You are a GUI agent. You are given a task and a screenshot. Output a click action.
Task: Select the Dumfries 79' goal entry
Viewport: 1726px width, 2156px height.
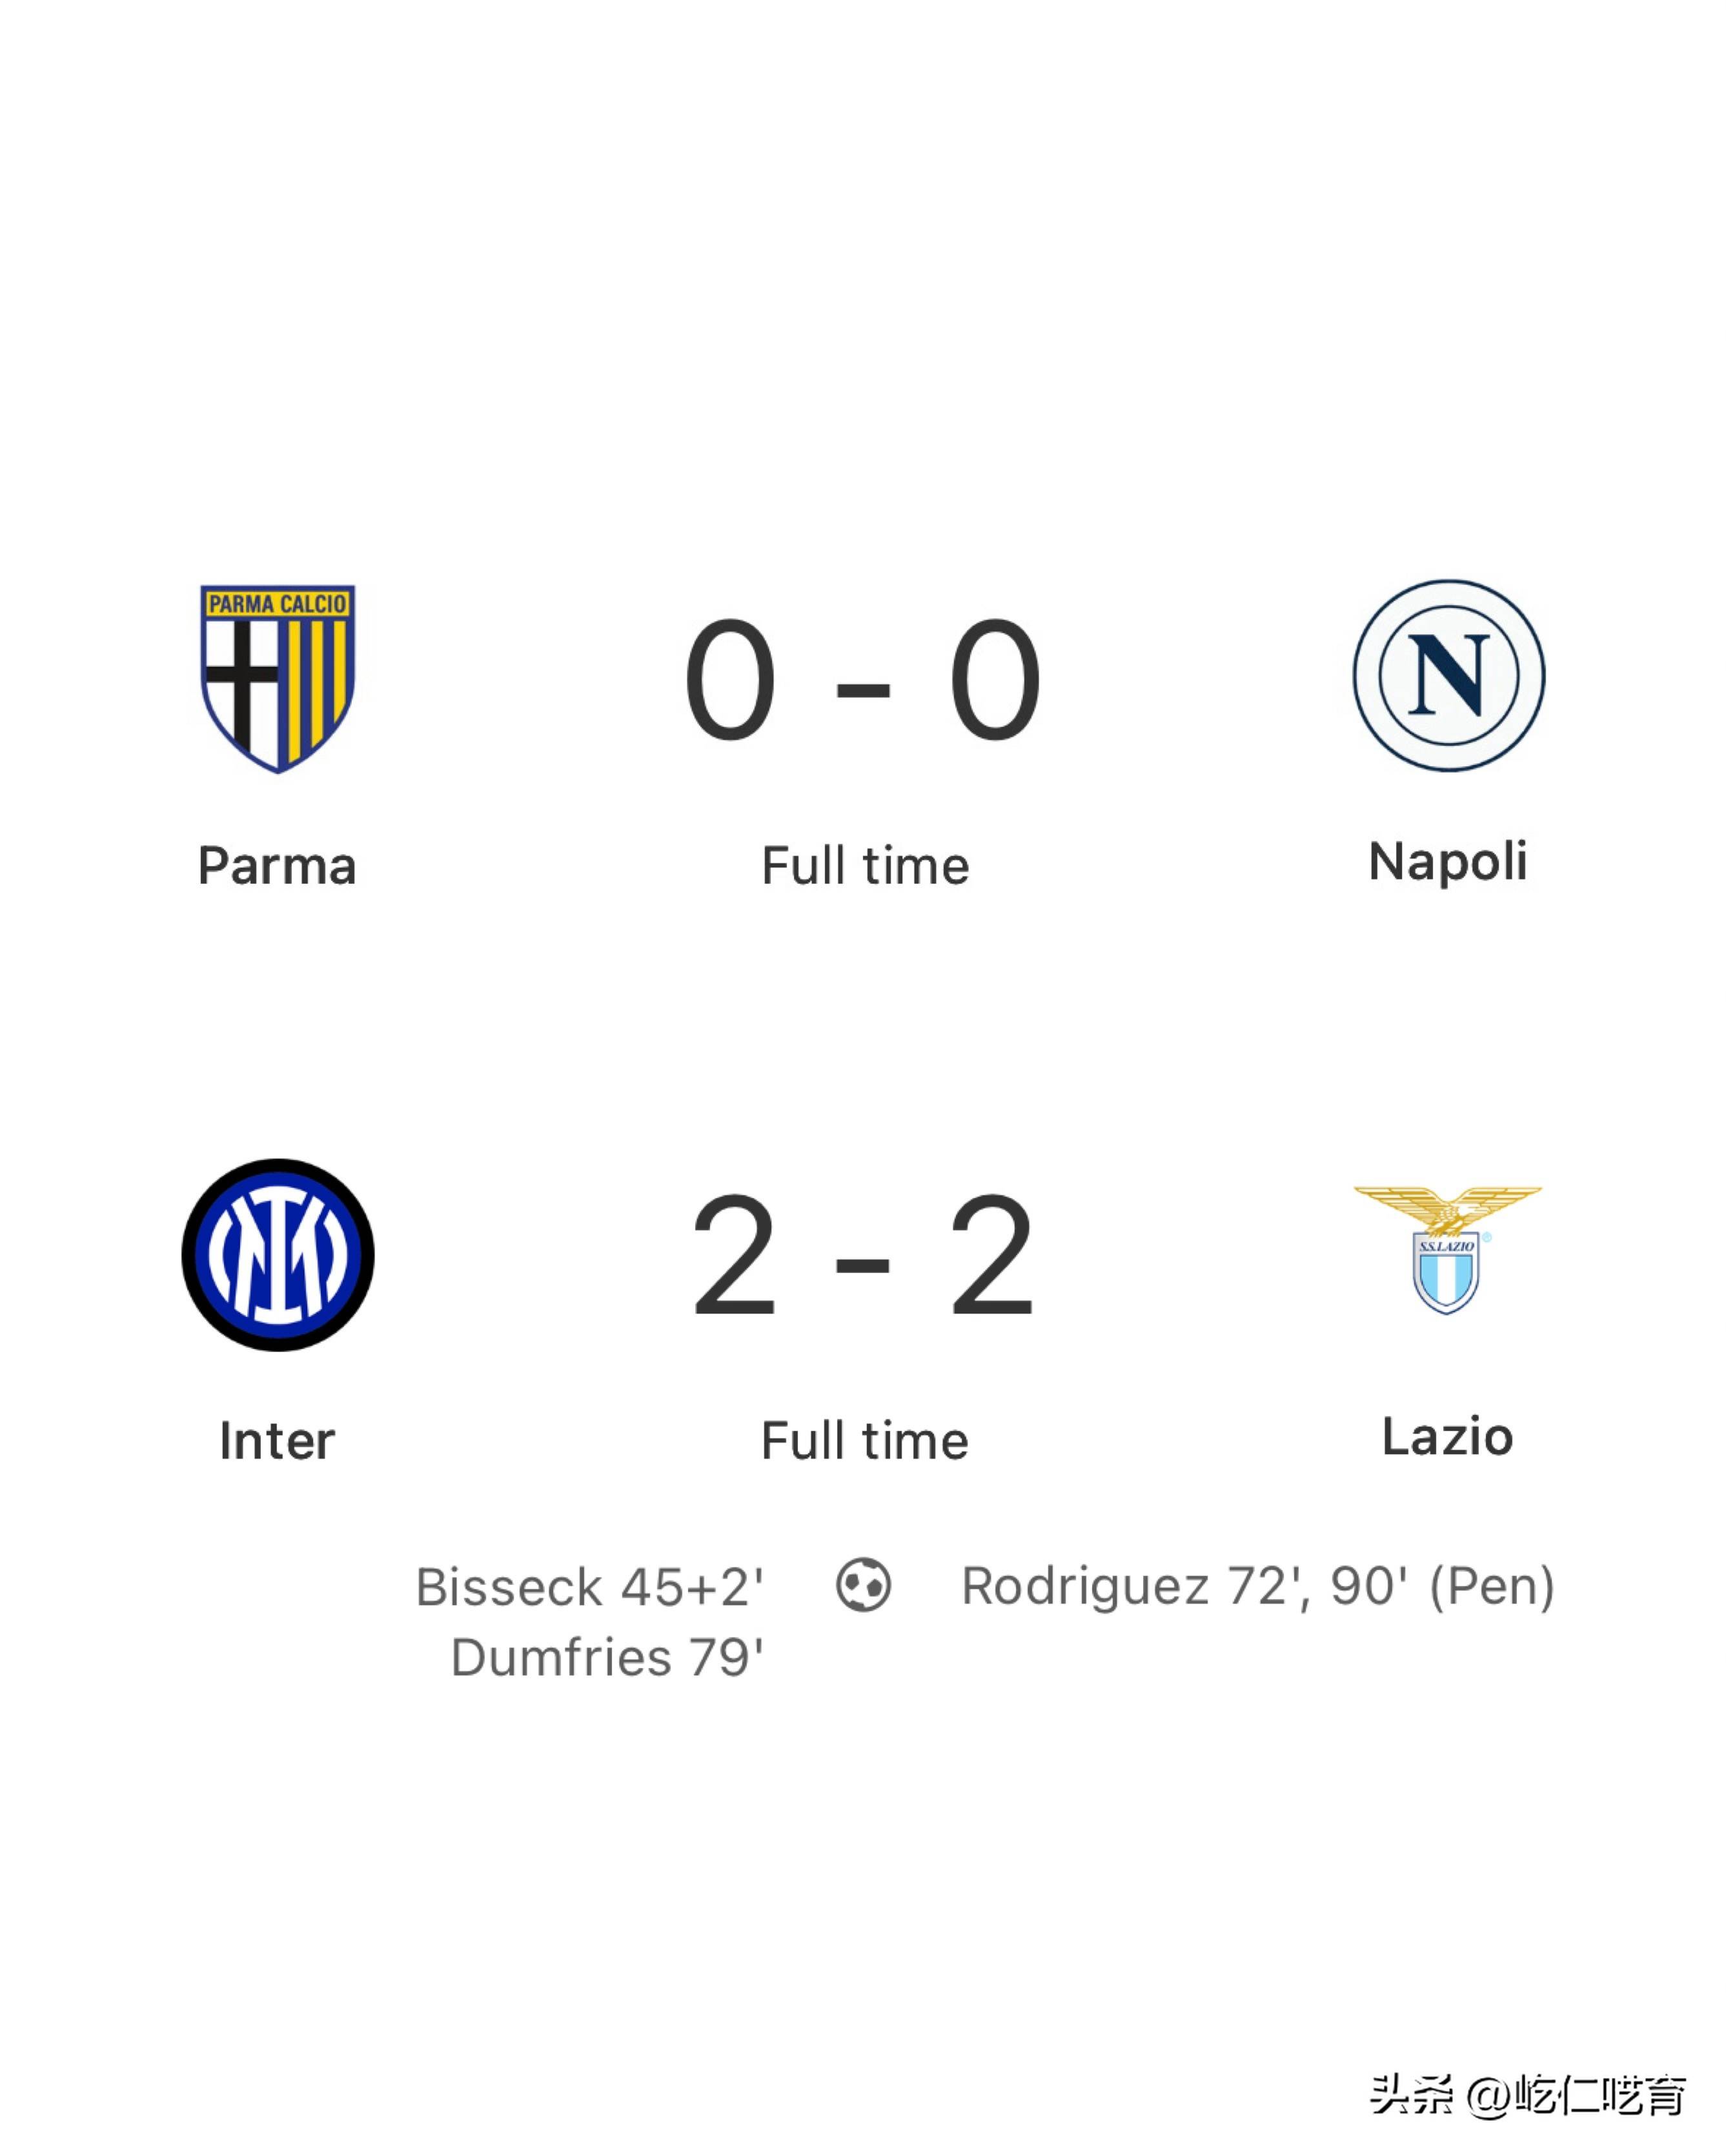(607, 1658)
